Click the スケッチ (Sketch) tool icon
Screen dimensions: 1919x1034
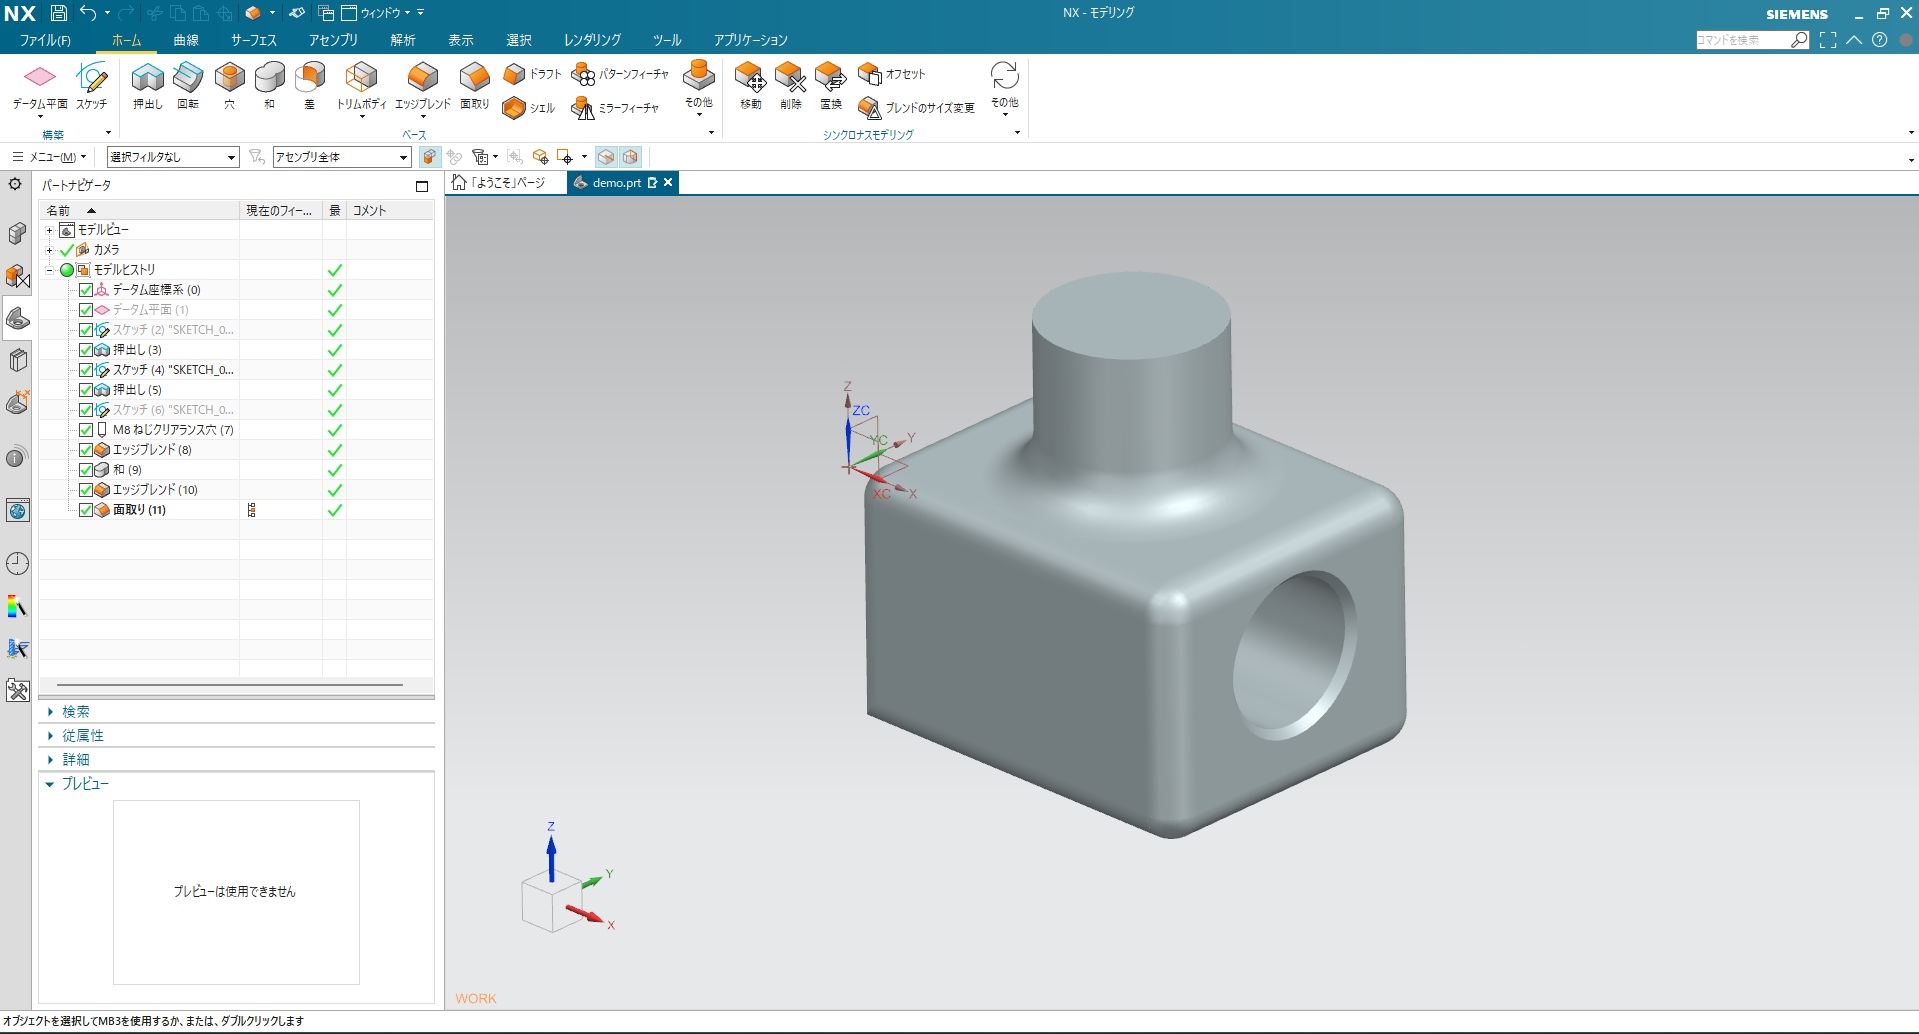[91, 78]
